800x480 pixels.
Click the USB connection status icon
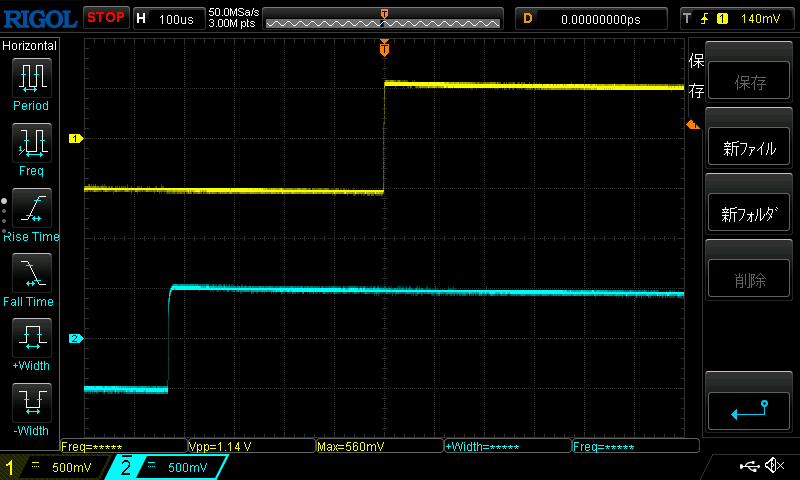(x=749, y=465)
